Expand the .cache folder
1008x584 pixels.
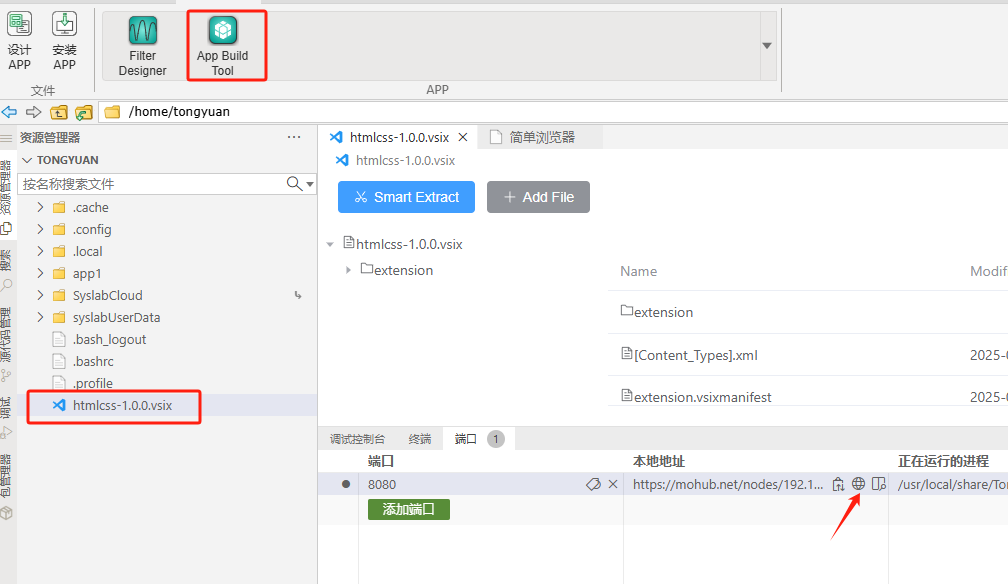click(40, 207)
